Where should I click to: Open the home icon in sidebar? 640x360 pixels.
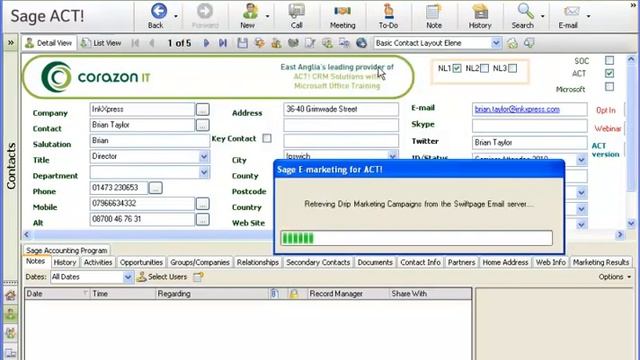11,295
